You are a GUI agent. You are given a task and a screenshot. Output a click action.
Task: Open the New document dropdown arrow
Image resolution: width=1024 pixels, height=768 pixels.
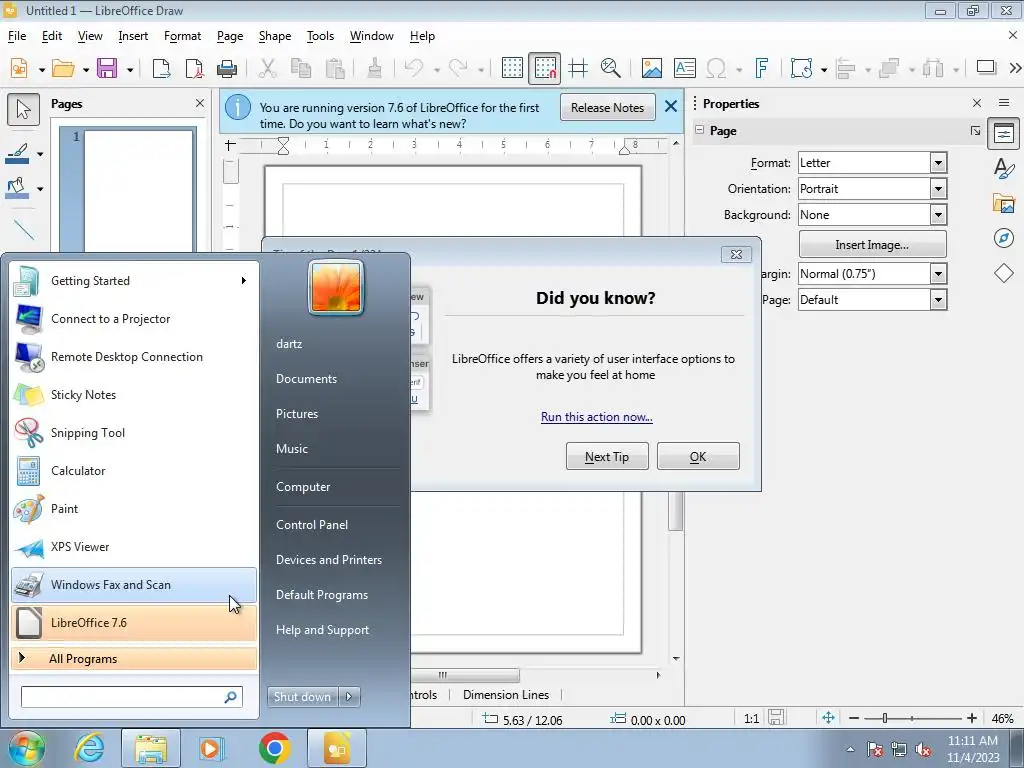[41, 69]
